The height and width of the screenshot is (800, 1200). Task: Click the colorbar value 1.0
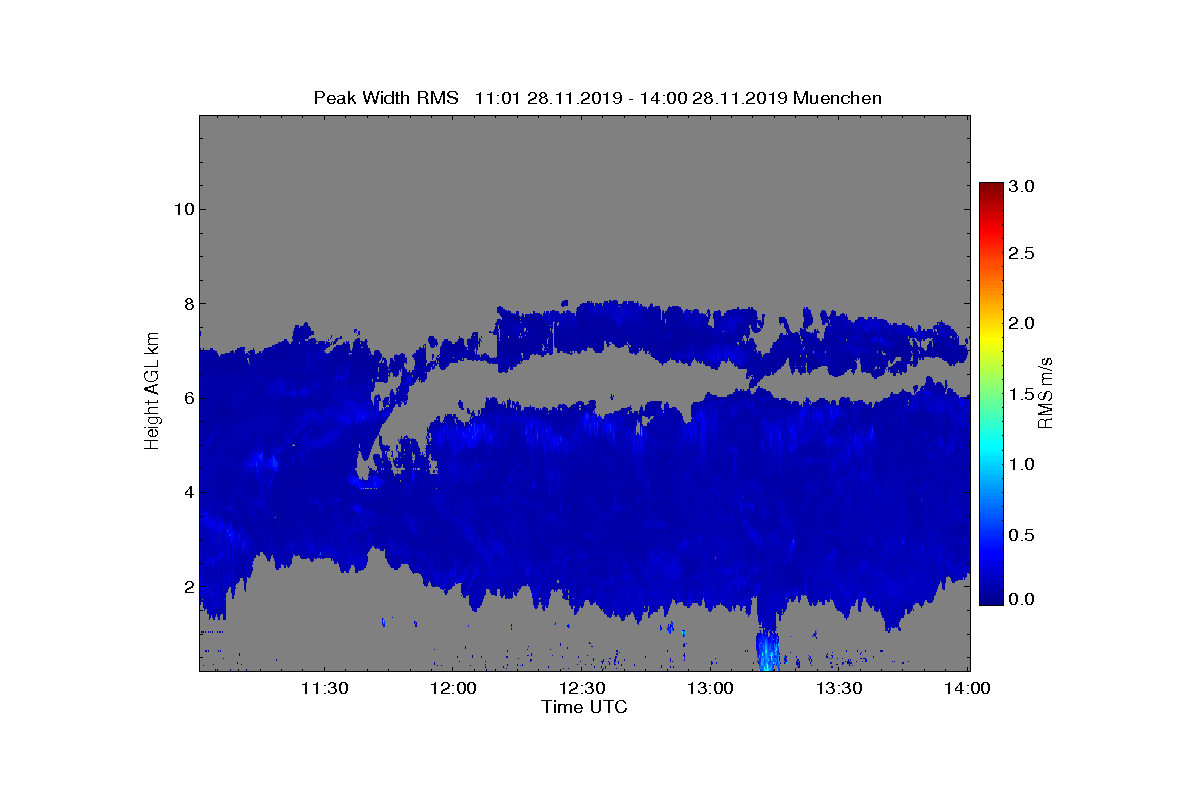coord(1022,464)
